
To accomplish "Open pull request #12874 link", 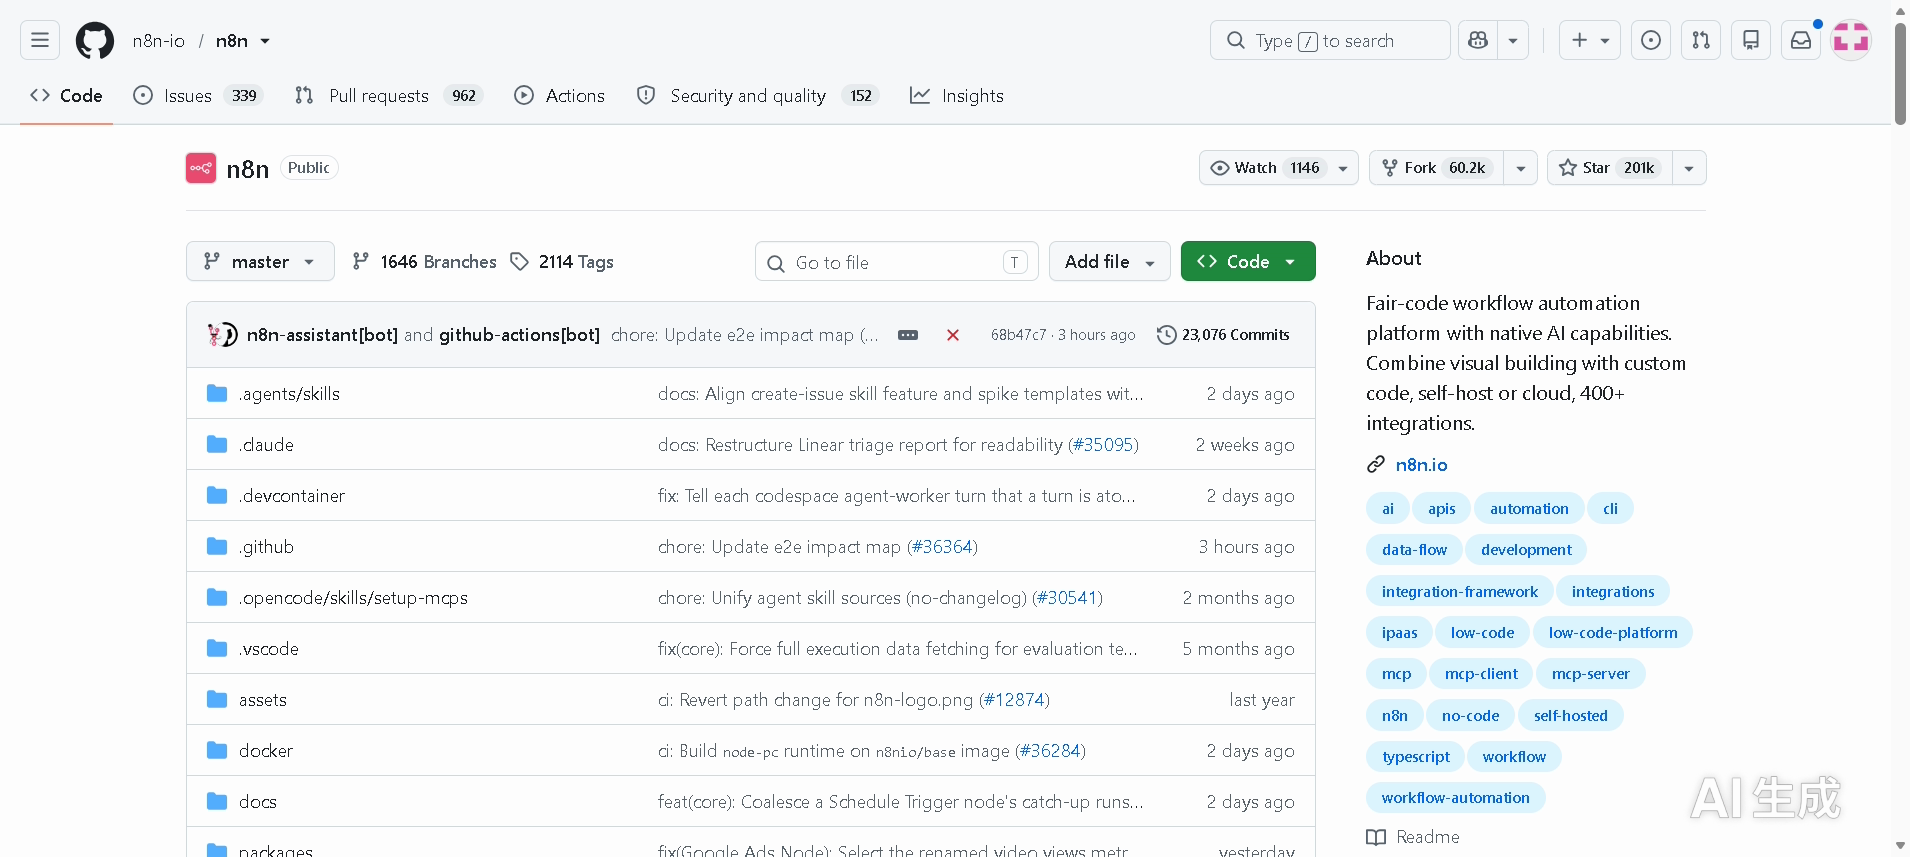I will [x=1014, y=700].
